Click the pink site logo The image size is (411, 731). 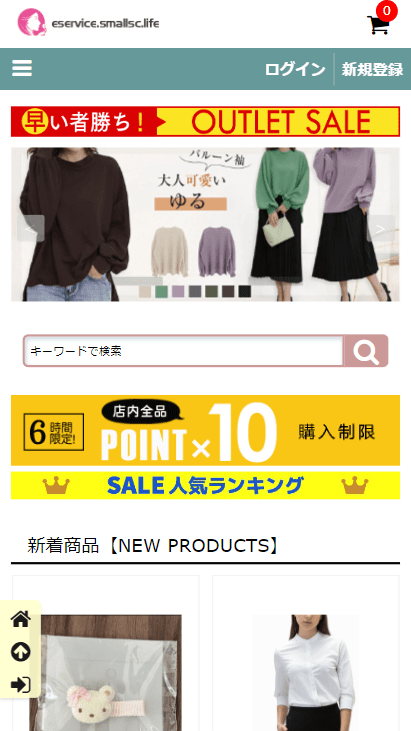(x=32, y=22)
